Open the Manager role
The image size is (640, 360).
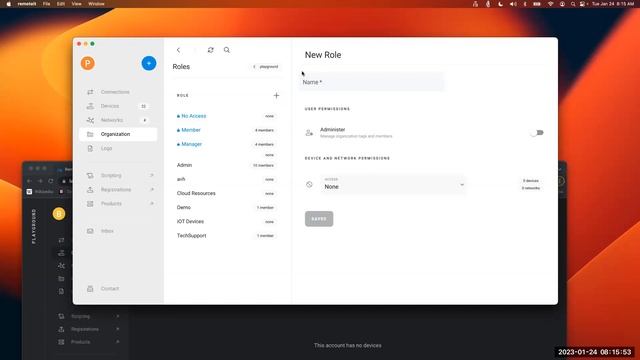coord(192,144)
